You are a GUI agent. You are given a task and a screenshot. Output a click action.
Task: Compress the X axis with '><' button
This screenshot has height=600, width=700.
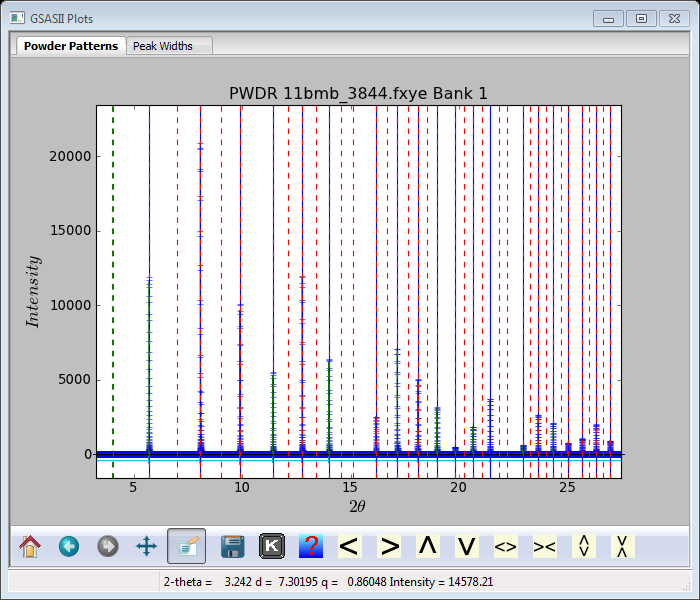545,546
